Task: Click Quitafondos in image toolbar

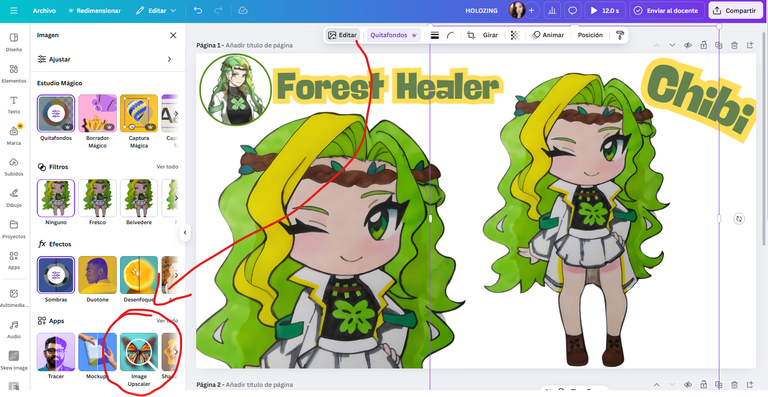Action: tap(393, 35)
